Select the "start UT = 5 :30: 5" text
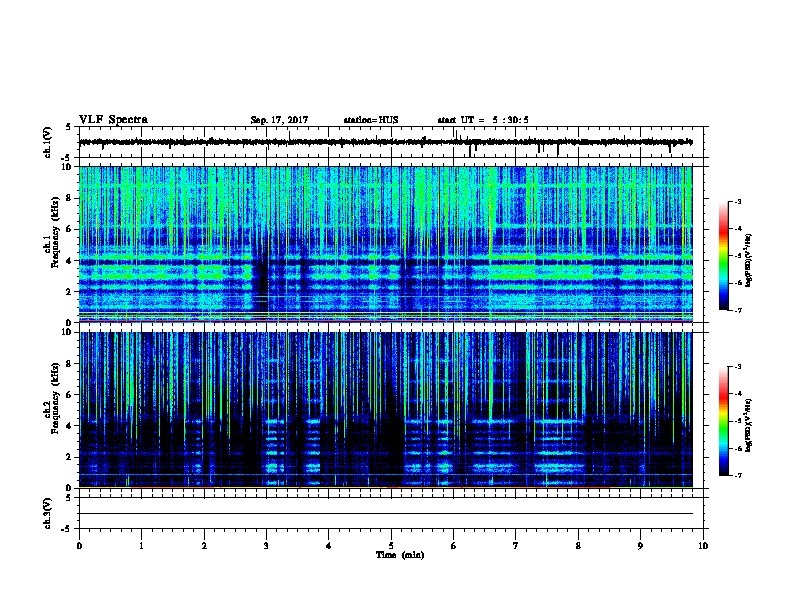This screenshot has width=792, height=612. [483, 120]
